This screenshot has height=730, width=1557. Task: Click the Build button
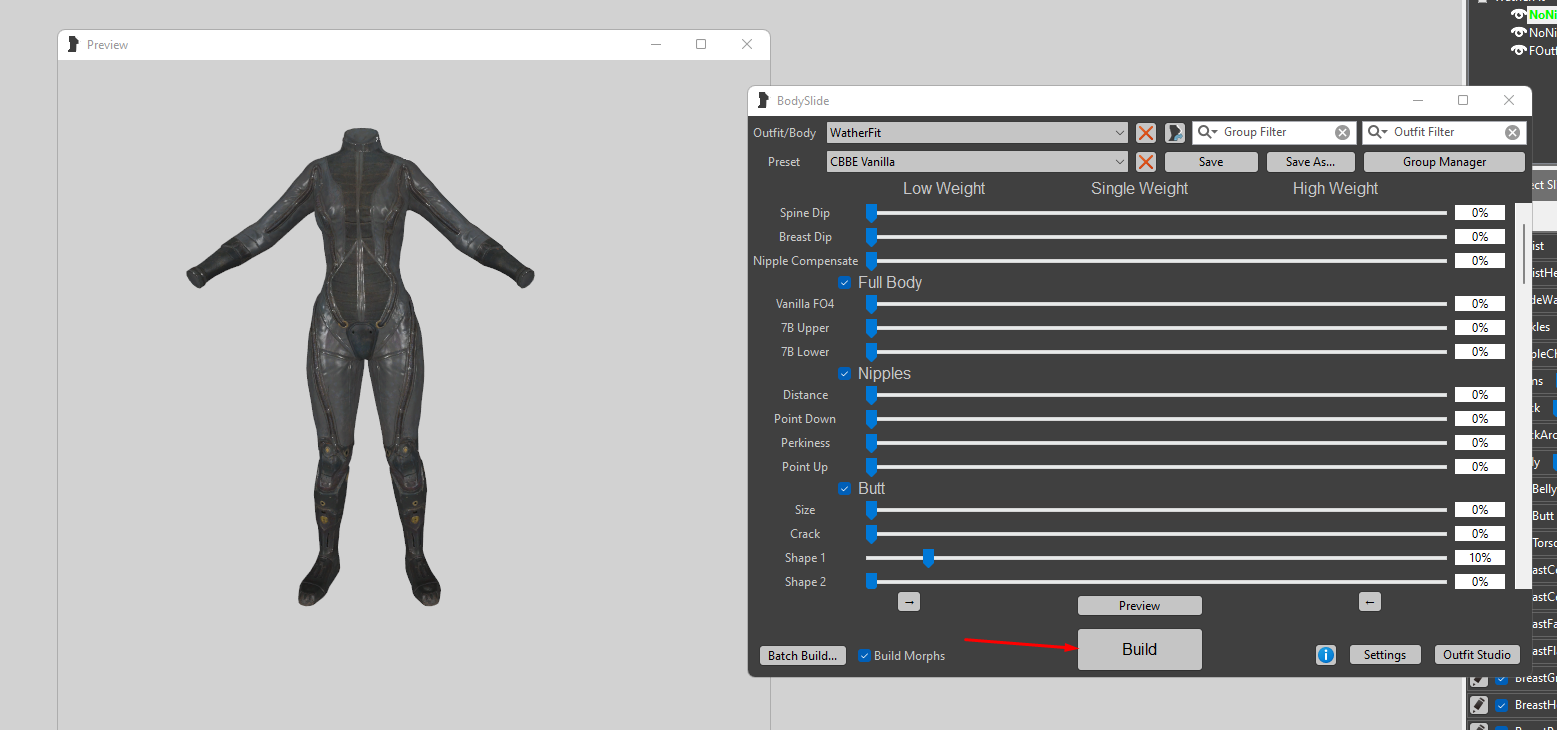[1139, 649]
